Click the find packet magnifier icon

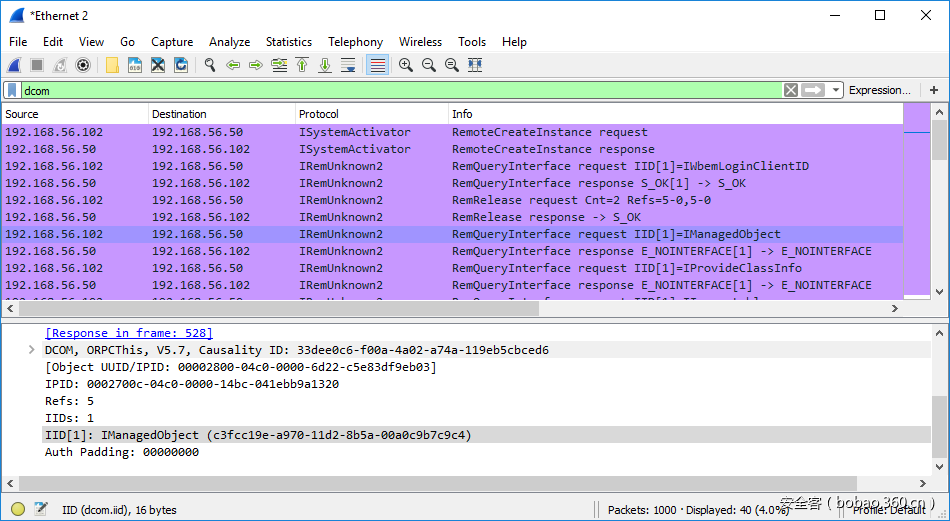coord(210,65)
